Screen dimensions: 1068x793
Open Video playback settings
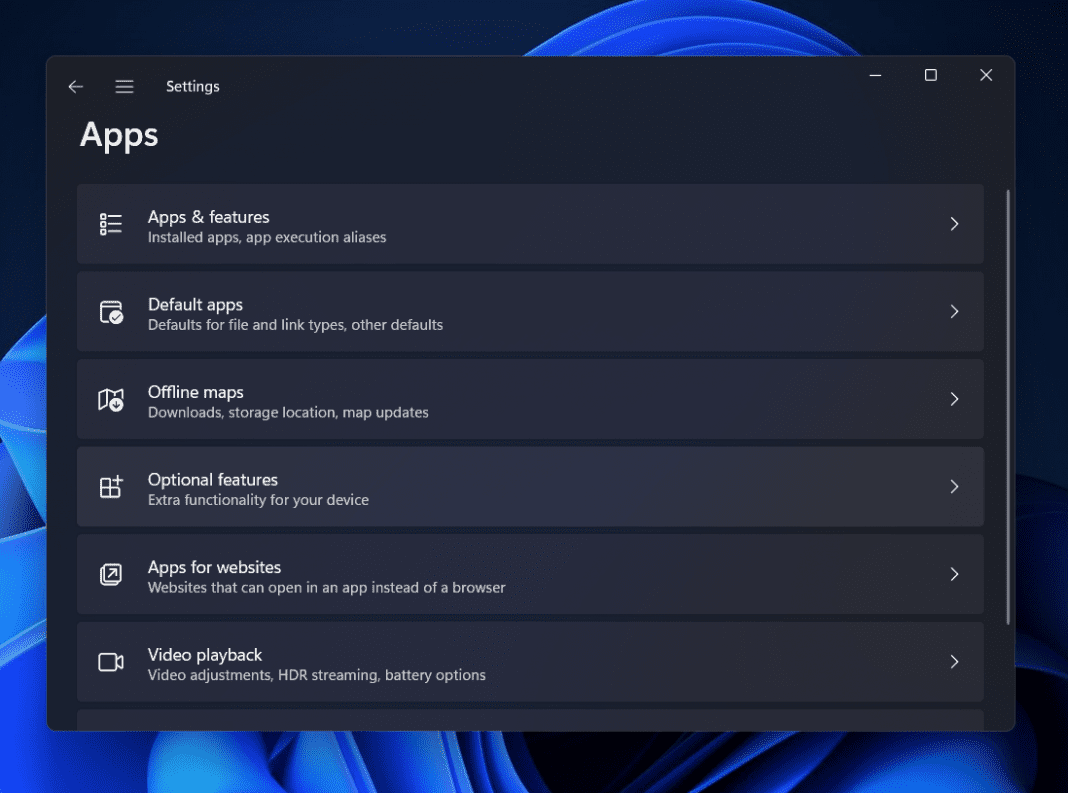[x=530, y=662]
